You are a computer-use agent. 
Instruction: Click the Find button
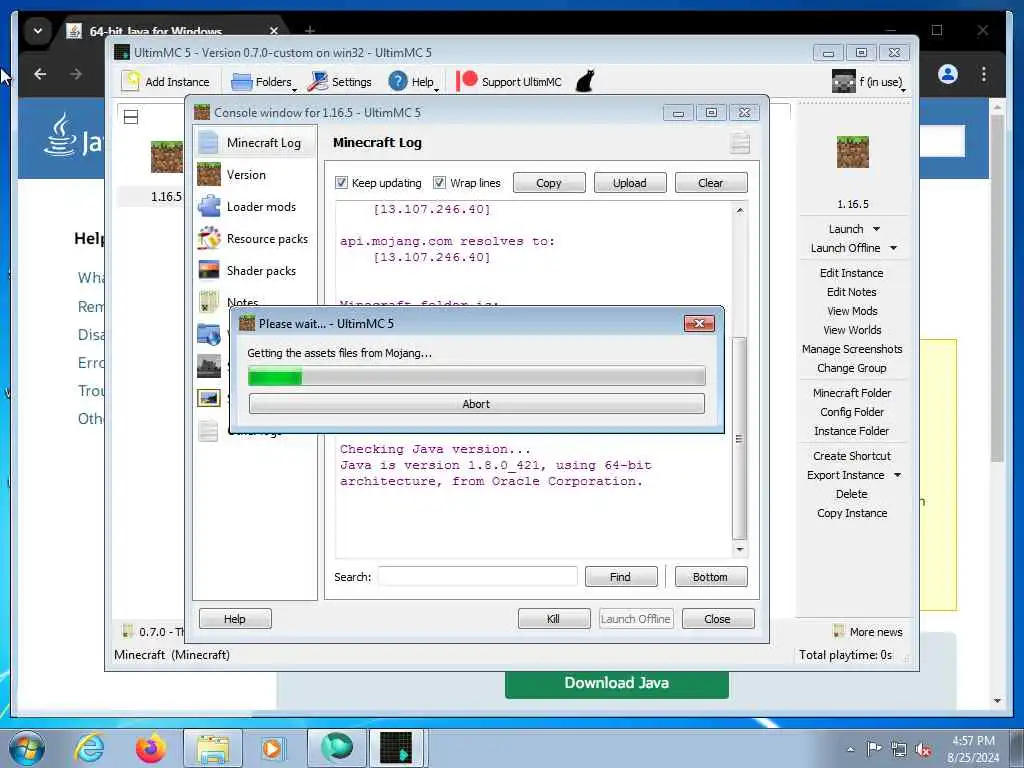620,577
